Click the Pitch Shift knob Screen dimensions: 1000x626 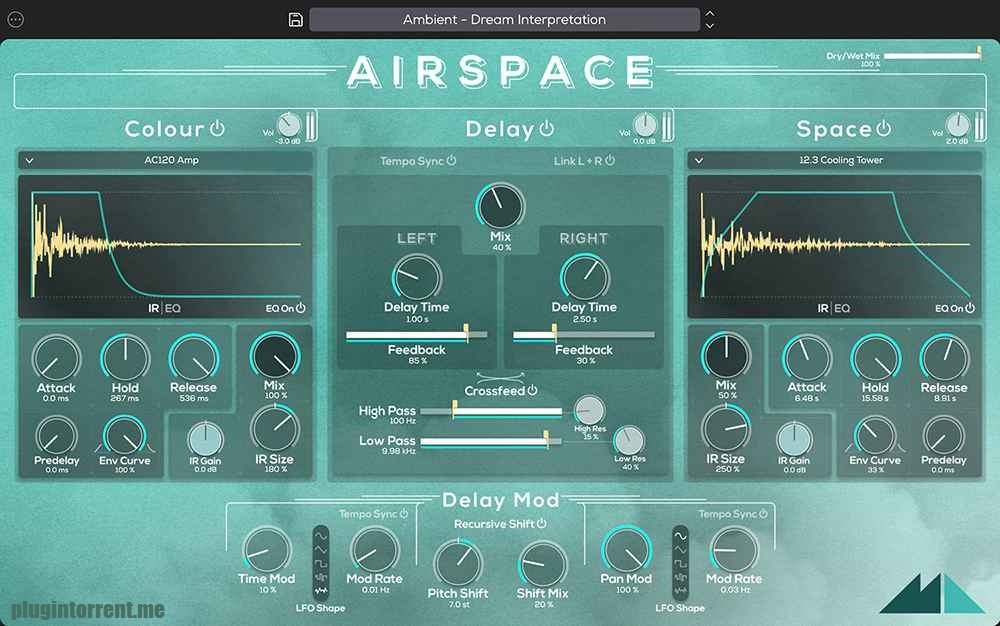tap(458, 564)
